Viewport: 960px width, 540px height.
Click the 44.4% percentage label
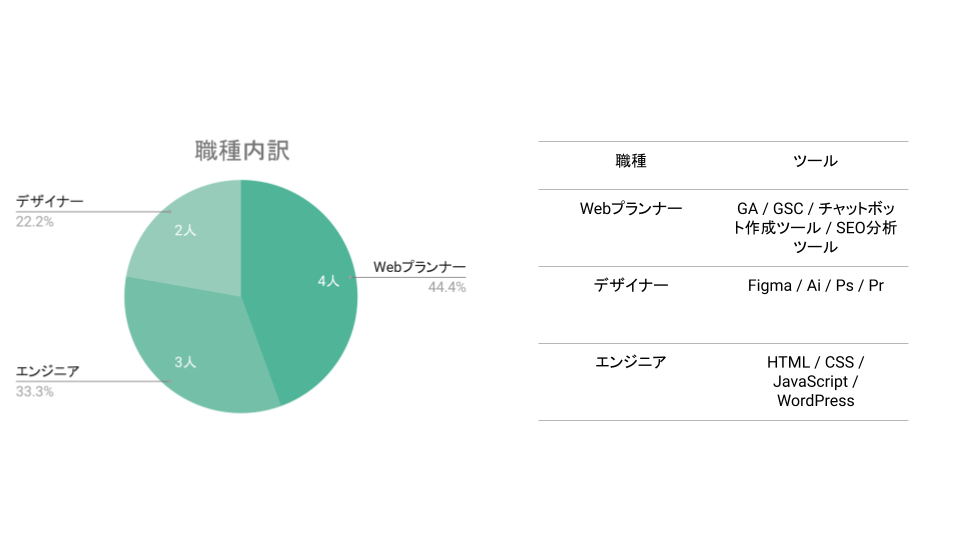point(447,287)
